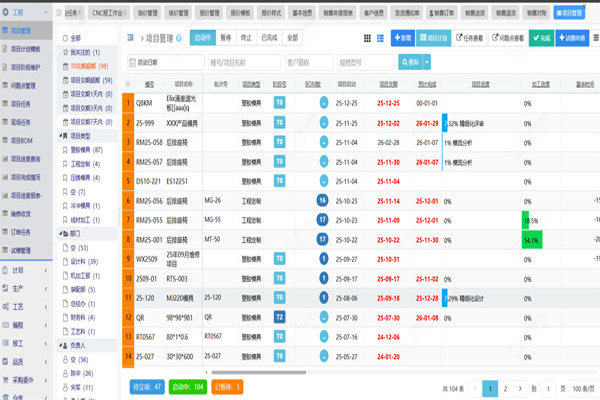
Task: Click T0 stage badge in row 25-999
Action: tap(280, 122)
